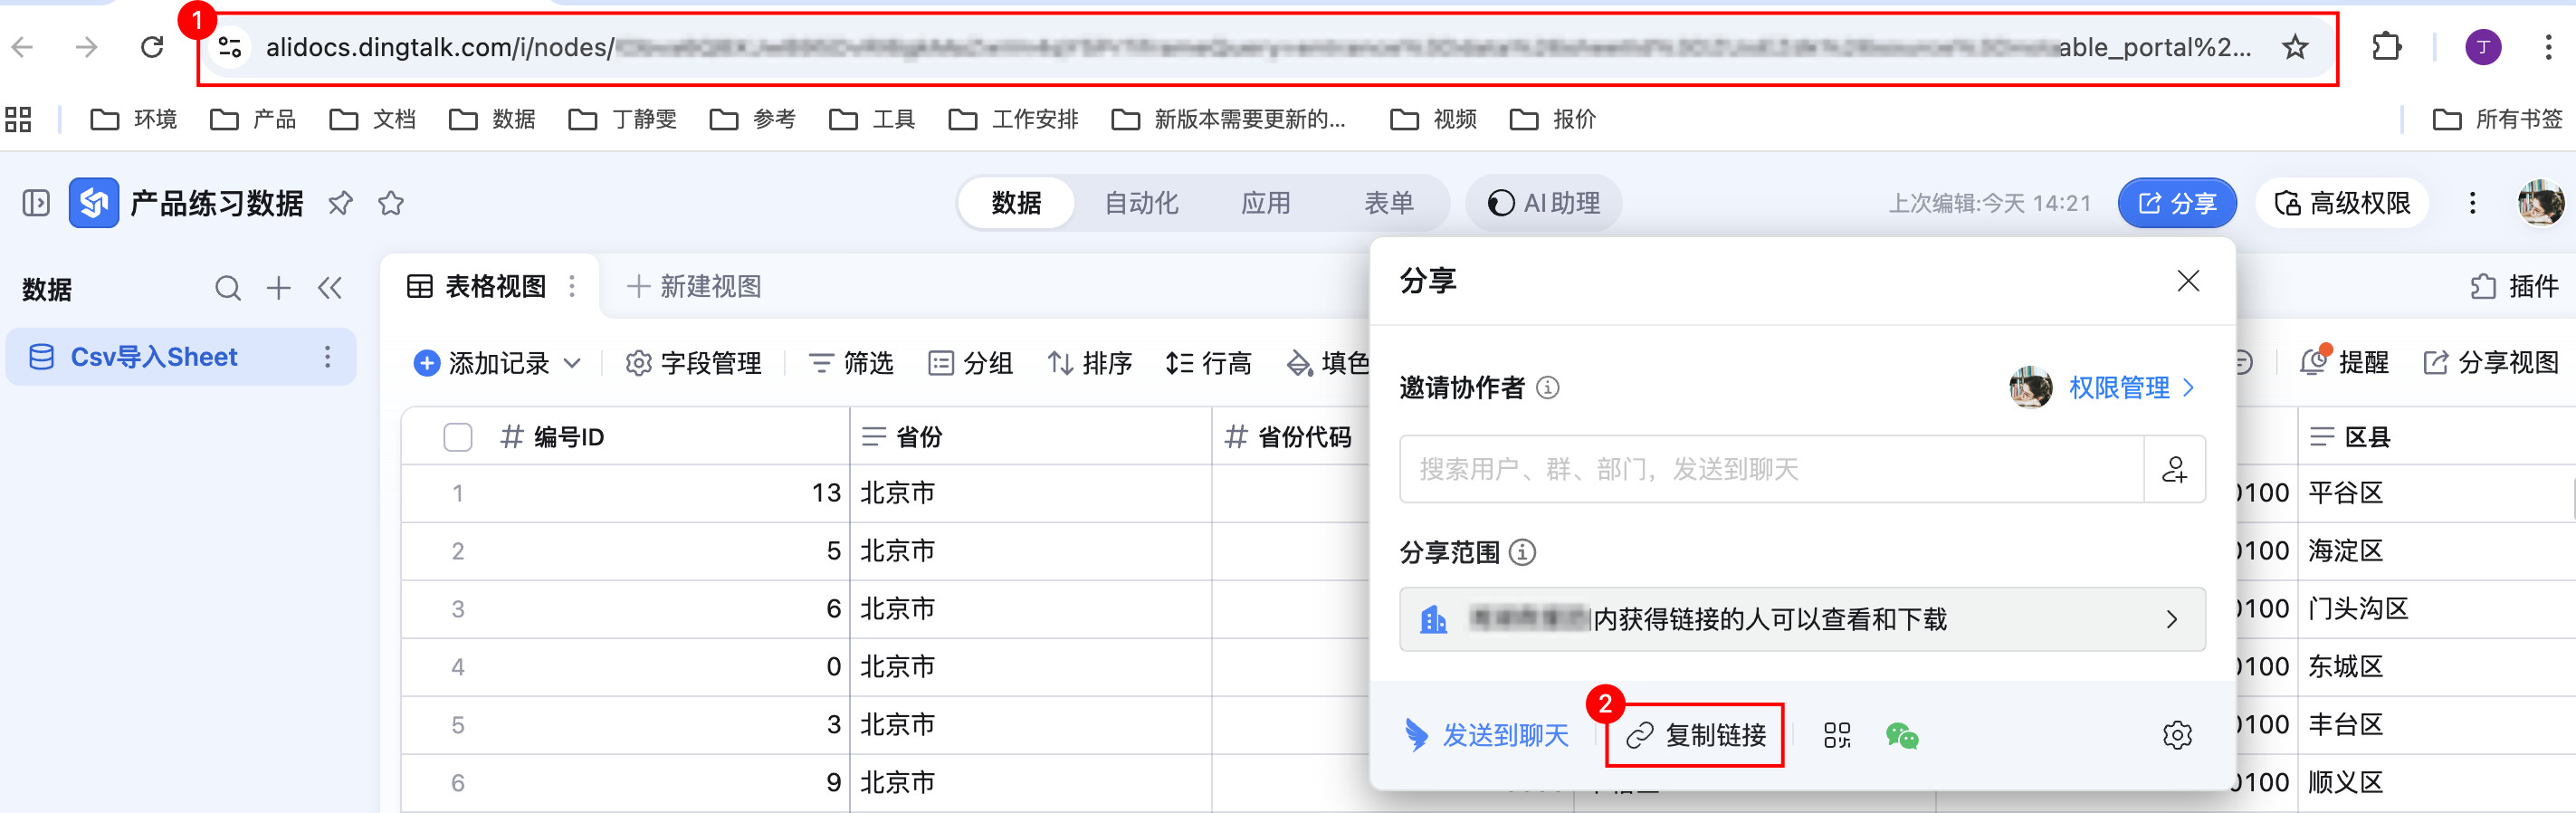Click the QR code share icon
Viewport: 2576px width, 813px height.
[1836, 736]
